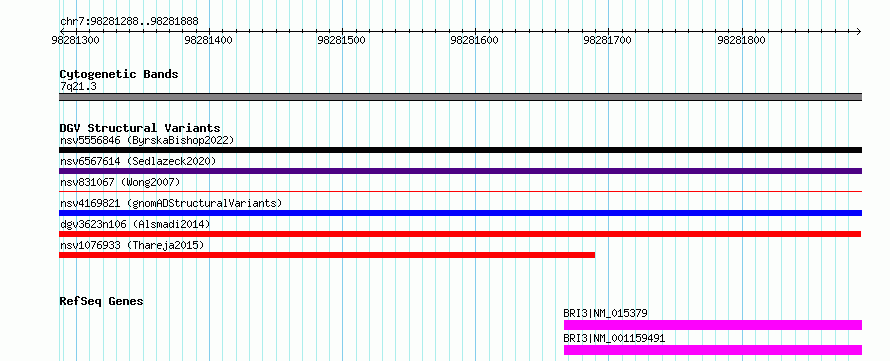Click the ruler's right arrow end

859,31
